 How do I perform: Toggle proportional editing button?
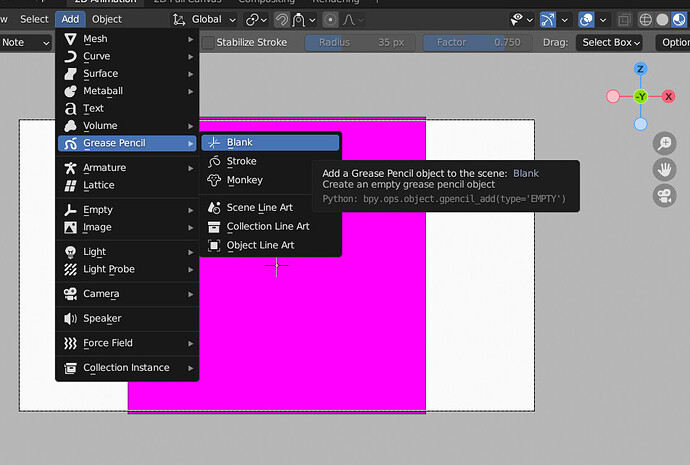(x=330, y=20)
